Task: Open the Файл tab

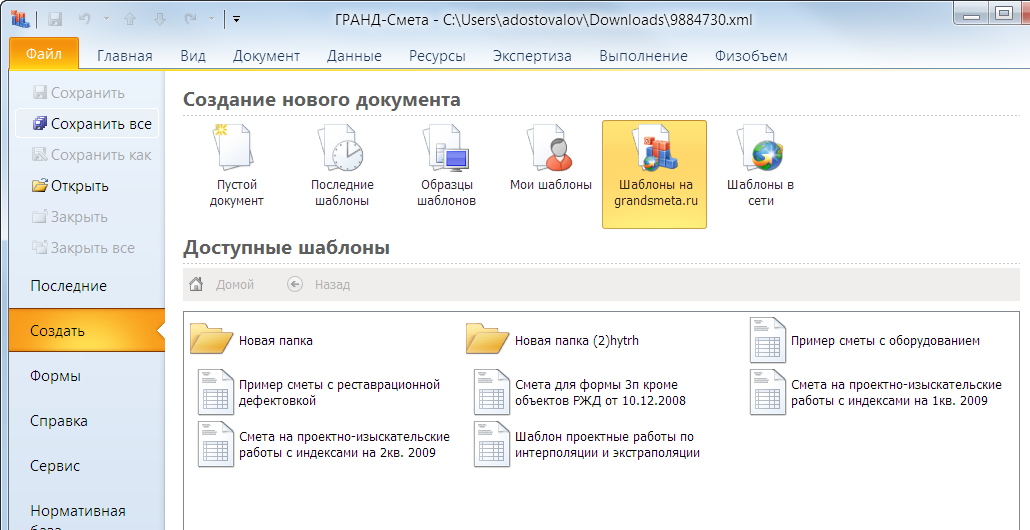Action: pos(44,54)
